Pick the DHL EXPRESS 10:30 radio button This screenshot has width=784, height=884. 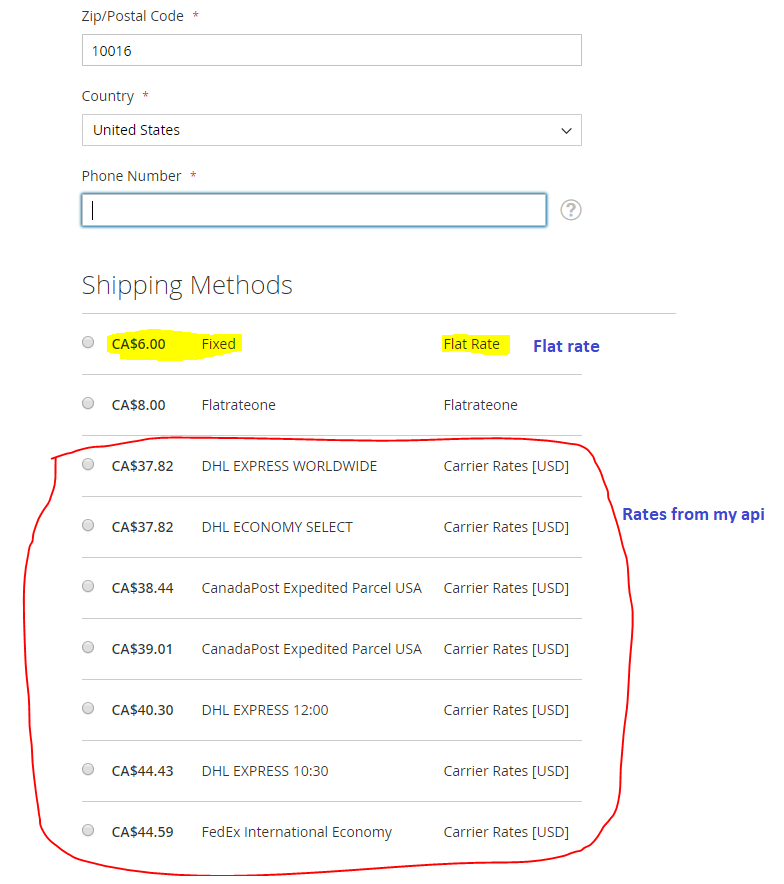pyautogui.click(x=88, y=769)
